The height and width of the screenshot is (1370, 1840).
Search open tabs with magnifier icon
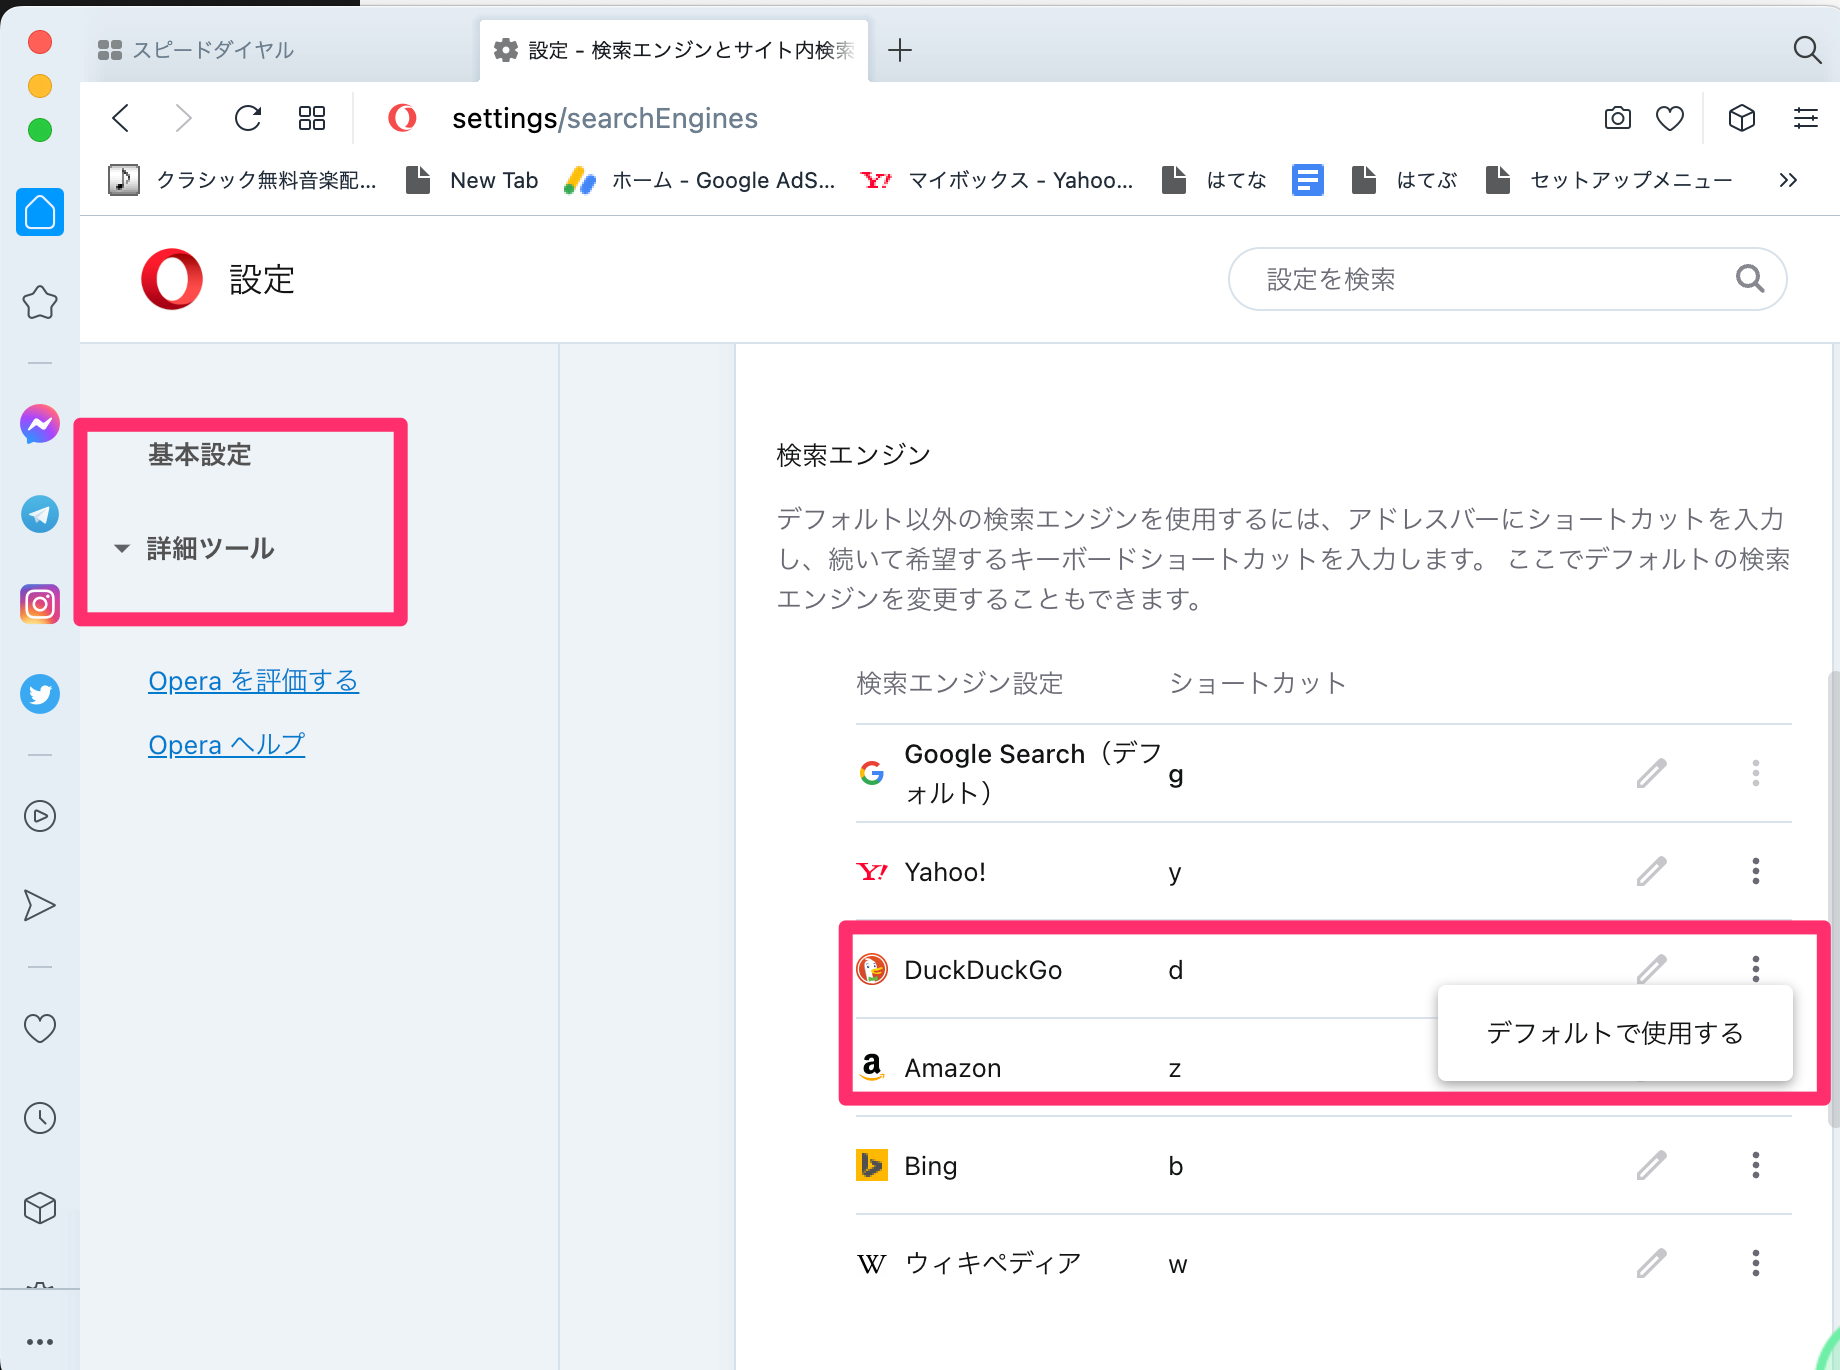pyautogui.click(x=1807, y=49)
